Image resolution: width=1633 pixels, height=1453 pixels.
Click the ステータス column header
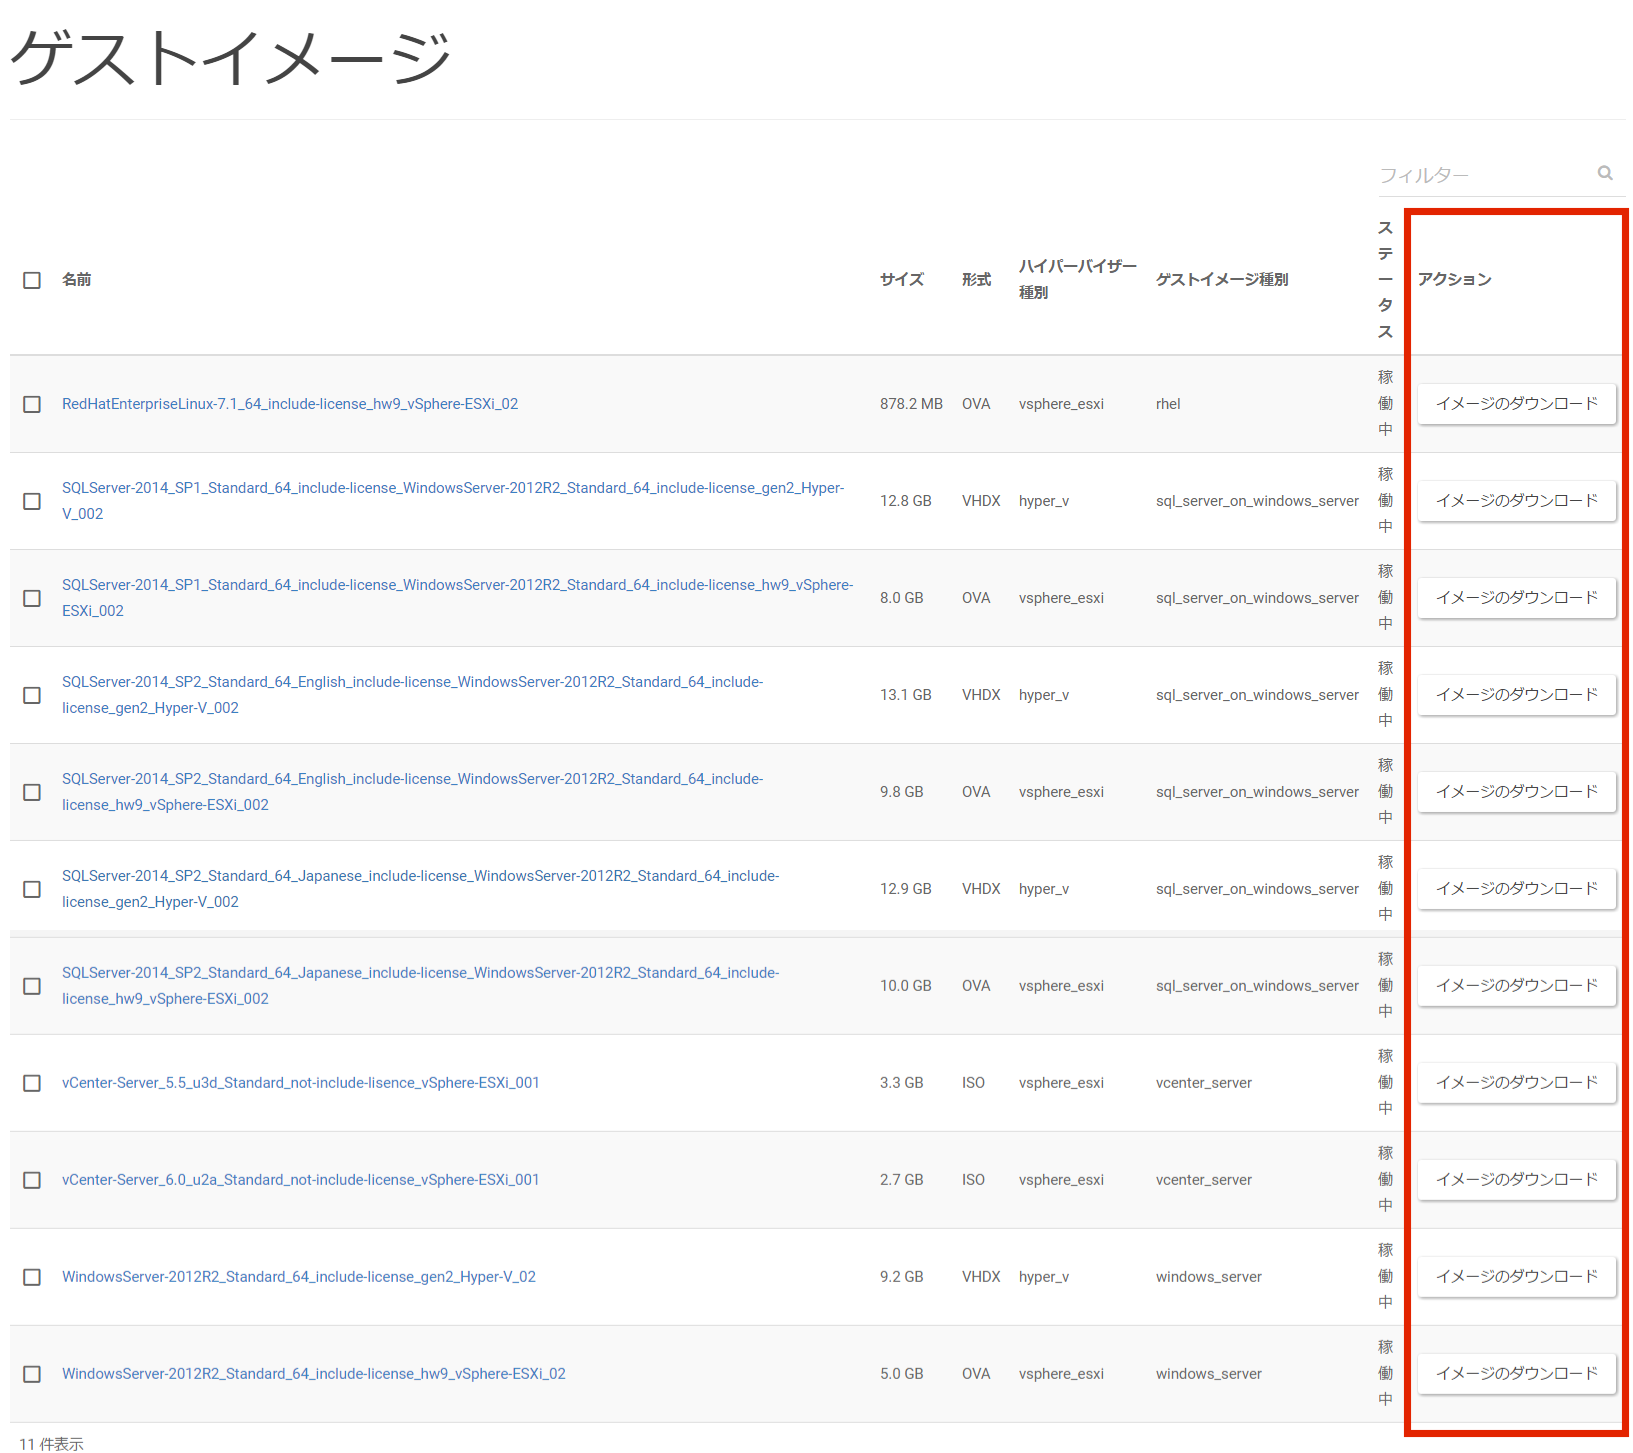[1385, 280]
